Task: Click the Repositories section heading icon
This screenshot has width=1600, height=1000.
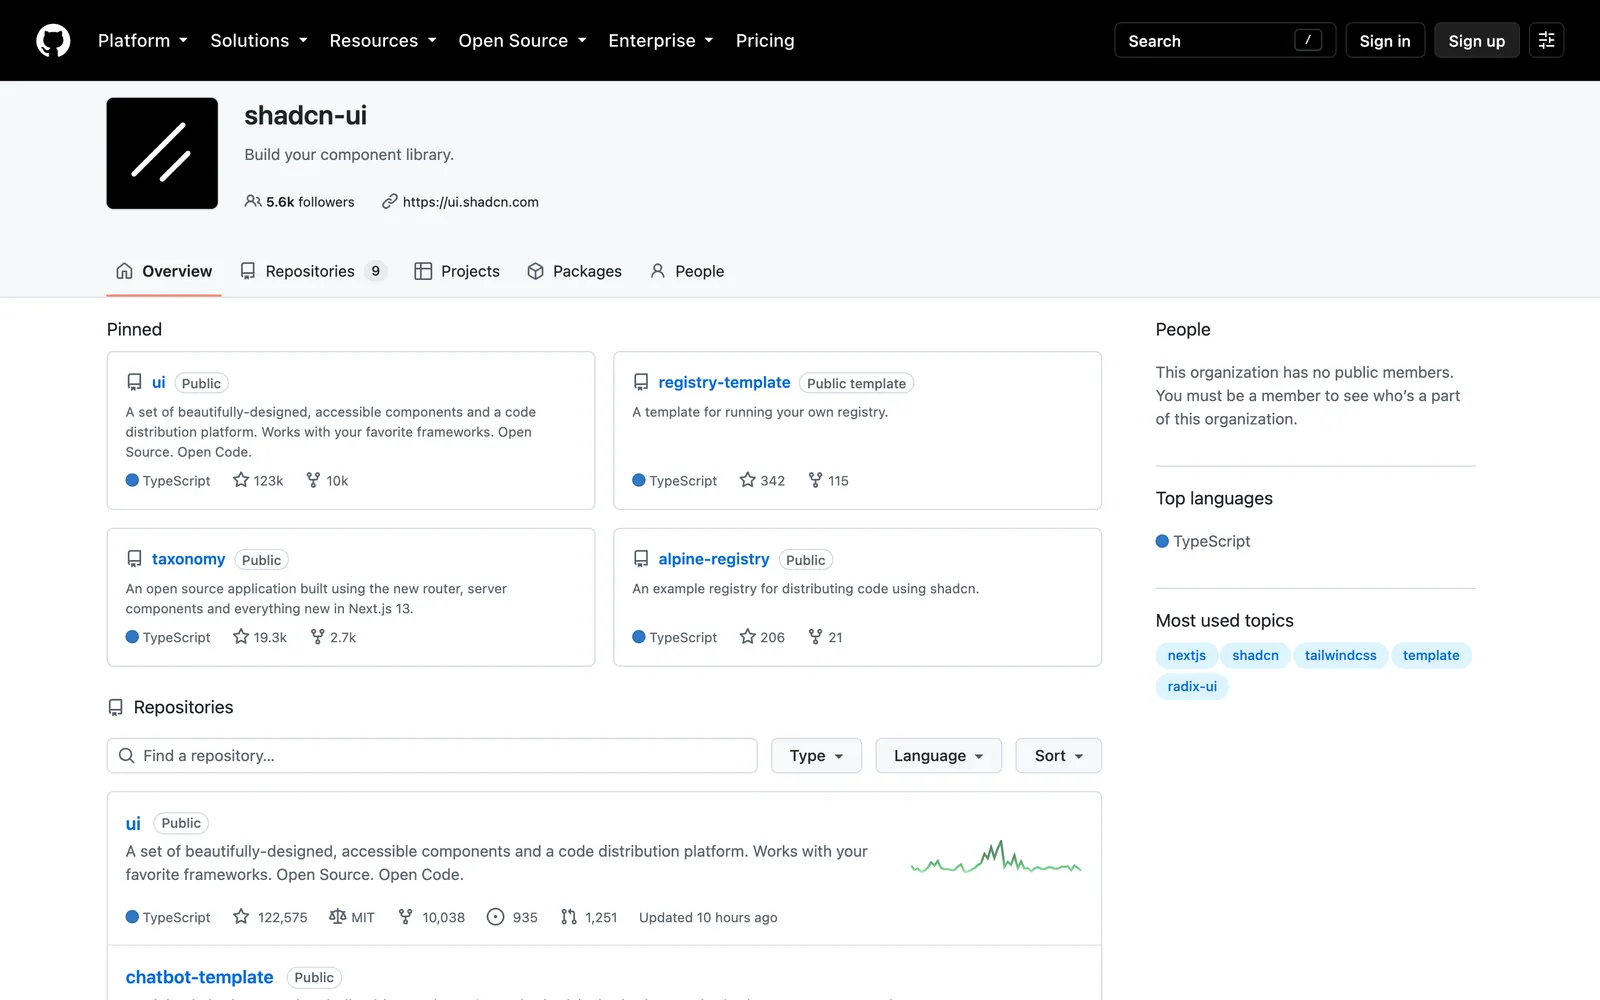Action: coord(116,707)
